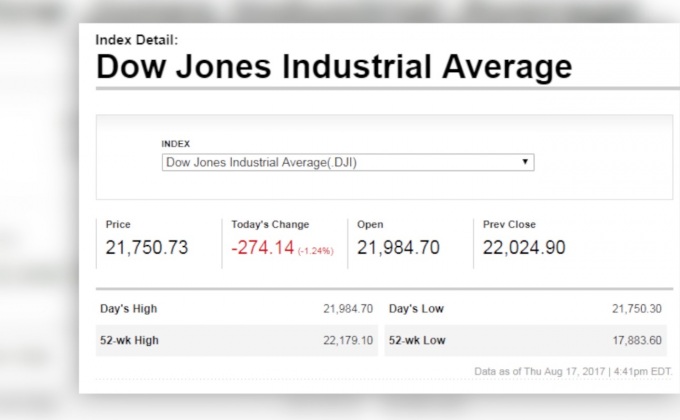Click the Dow Jones Industrial Average page heading
The height and width of the screenshot is (420, 680).
click(334, 68)
